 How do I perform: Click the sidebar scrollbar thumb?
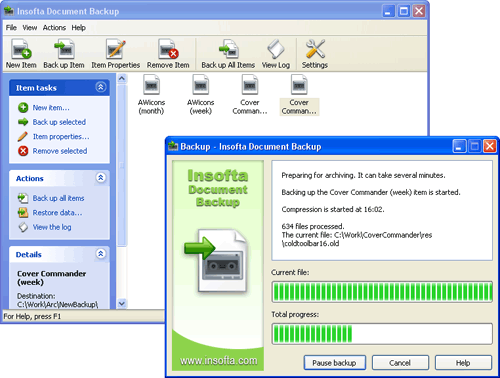(122, 166)
